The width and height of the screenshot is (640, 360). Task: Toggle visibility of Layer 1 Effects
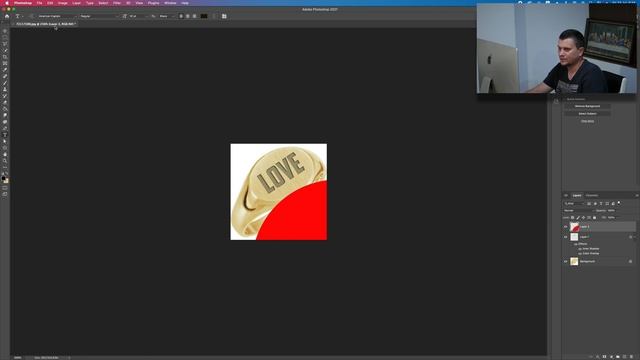(x=575, y=244)
